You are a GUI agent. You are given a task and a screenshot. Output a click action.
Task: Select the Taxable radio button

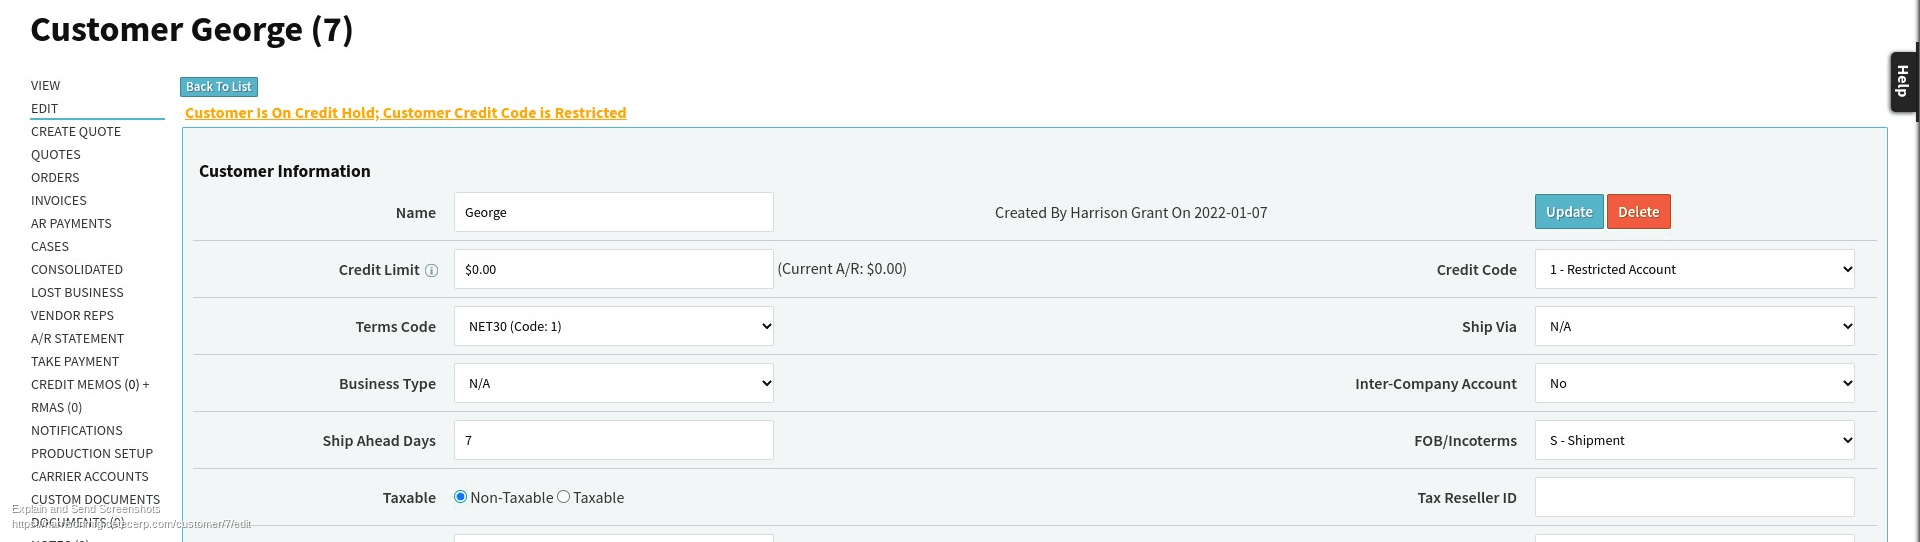(x=564, y=497)
